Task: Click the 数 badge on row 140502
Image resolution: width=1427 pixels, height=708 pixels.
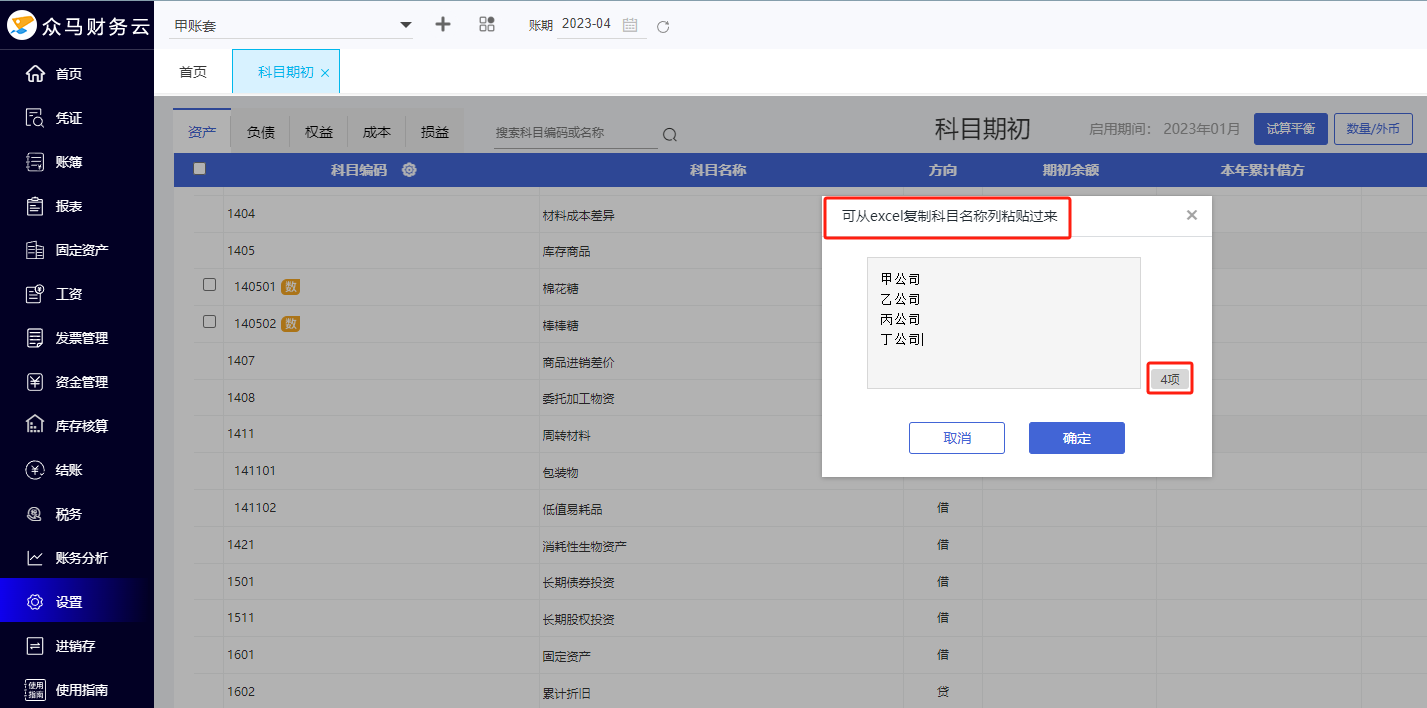Action: pyautogui.click(x=291, y=324)
